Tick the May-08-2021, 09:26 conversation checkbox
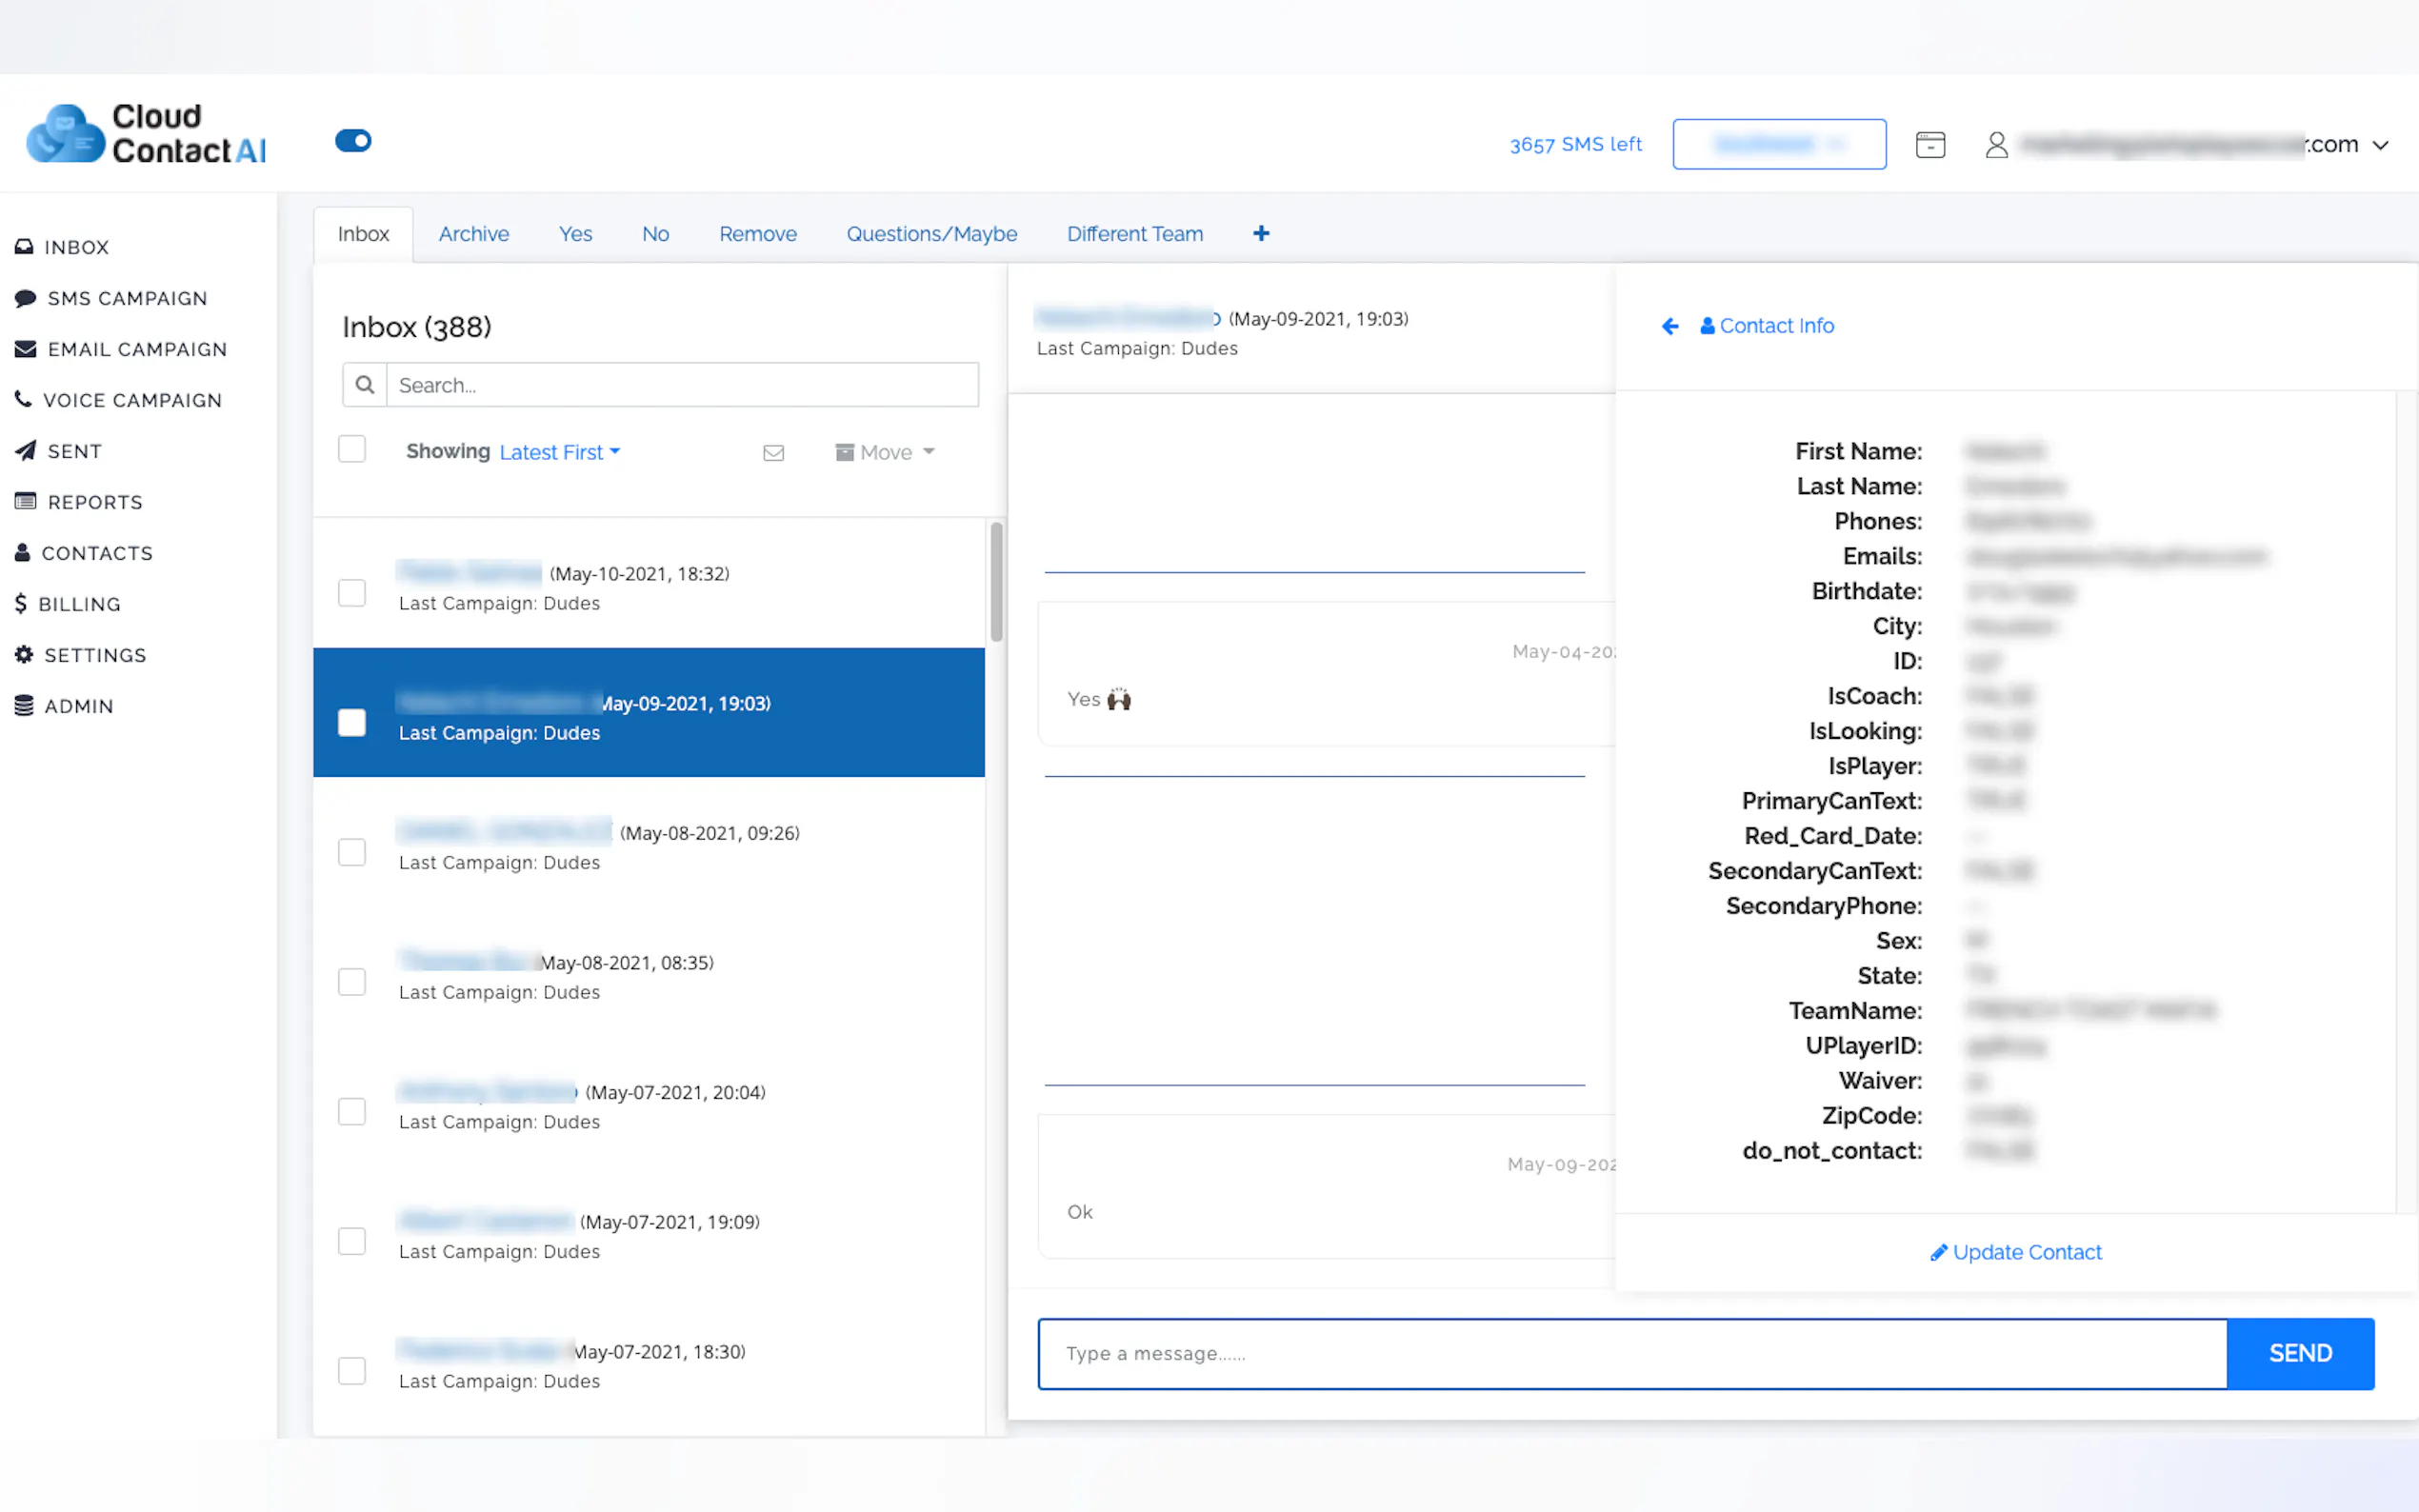The height and width of the screenshot is (1512, 2419). (x=352, y=852)
